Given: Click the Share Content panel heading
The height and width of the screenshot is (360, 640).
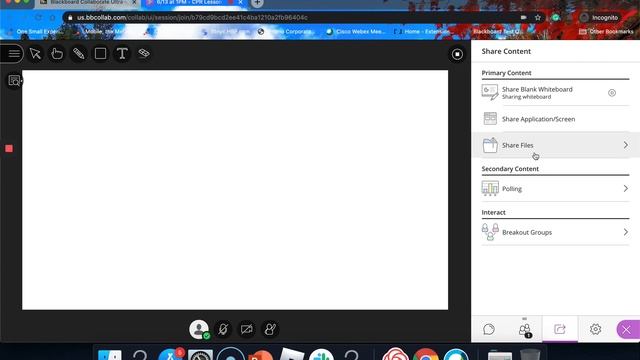Looking at the screenshot, I should pyautogui.click(x=506, y=51).
